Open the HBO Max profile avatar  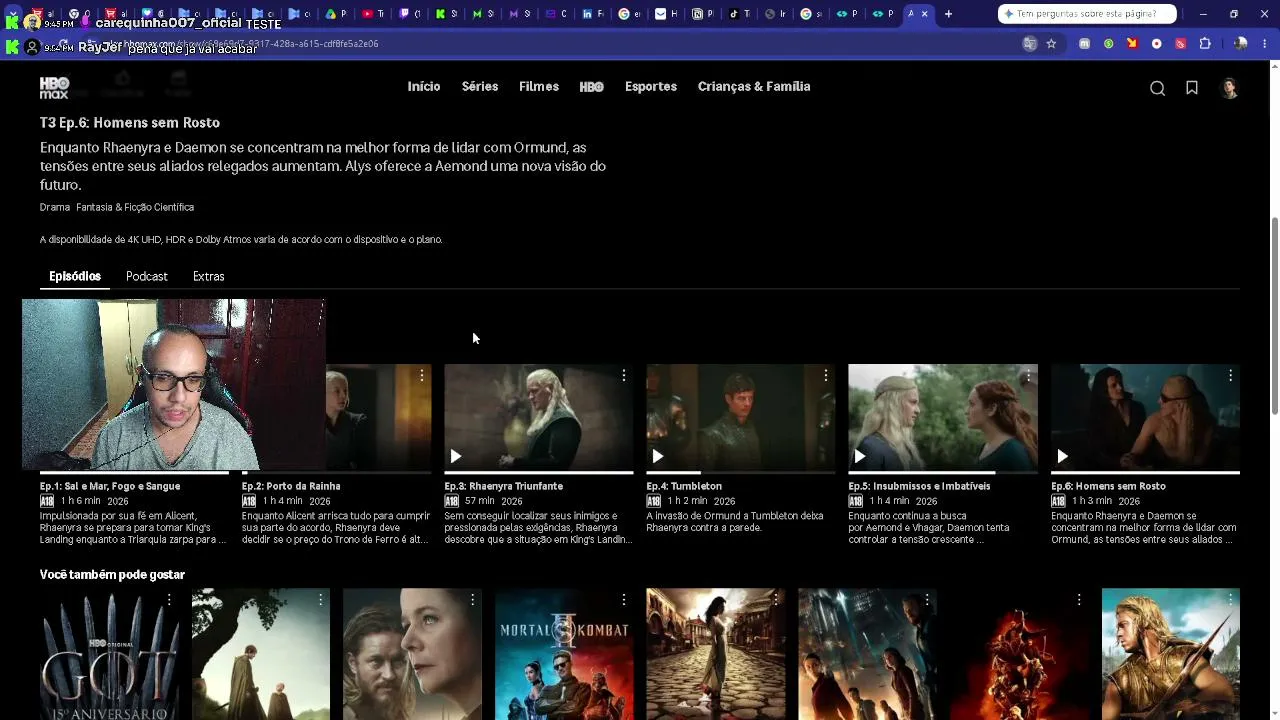(1230, 88)
